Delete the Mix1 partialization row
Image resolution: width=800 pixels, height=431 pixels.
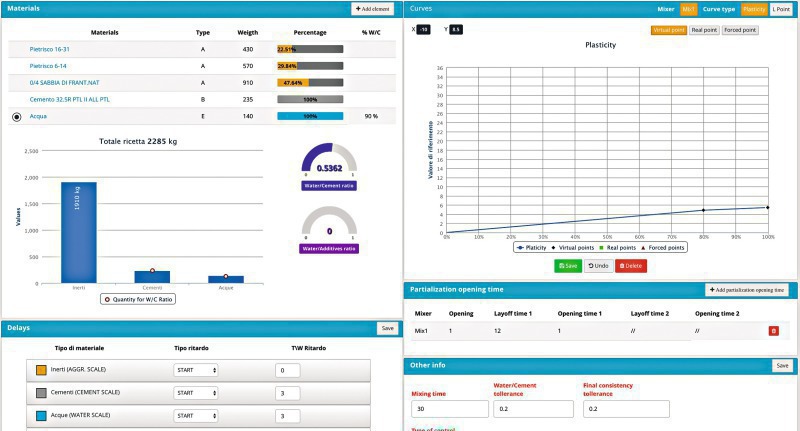[773, 331]
